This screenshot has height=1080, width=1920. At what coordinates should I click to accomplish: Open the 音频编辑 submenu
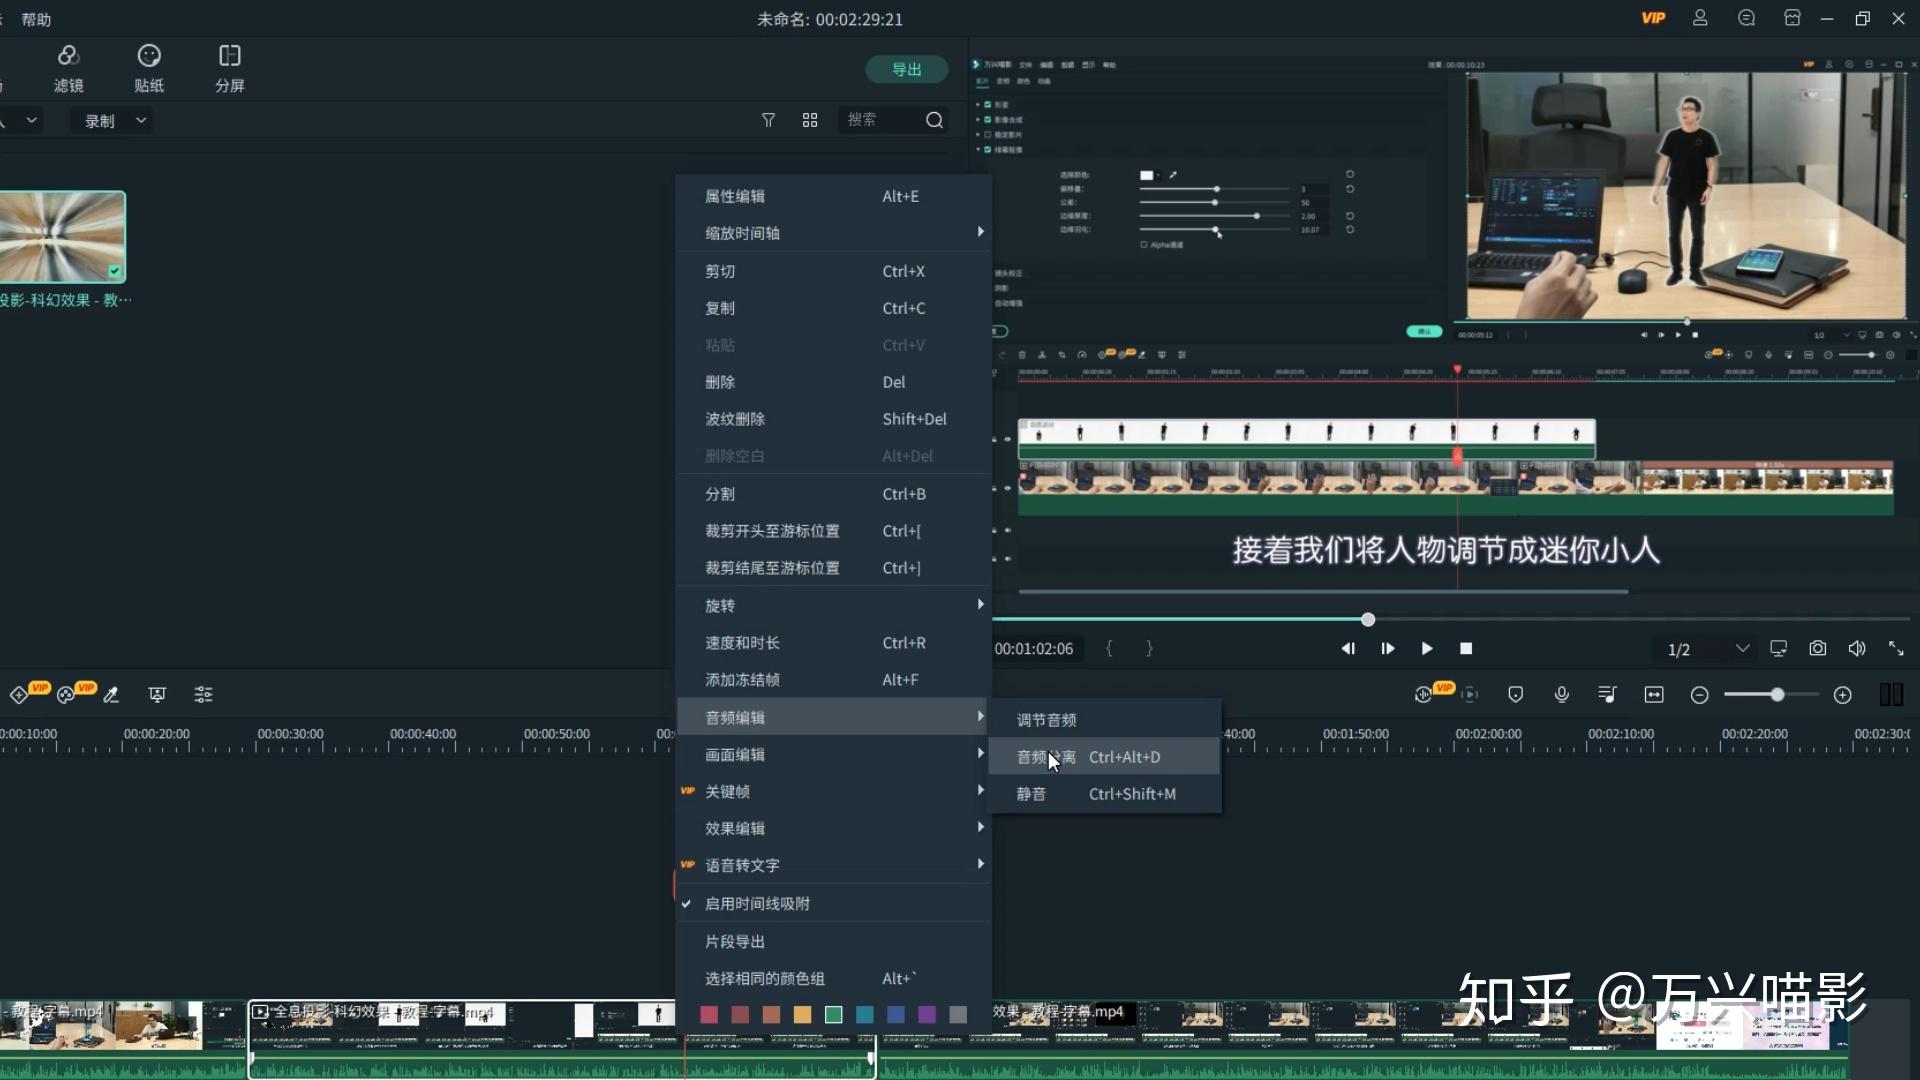(834, 717)
